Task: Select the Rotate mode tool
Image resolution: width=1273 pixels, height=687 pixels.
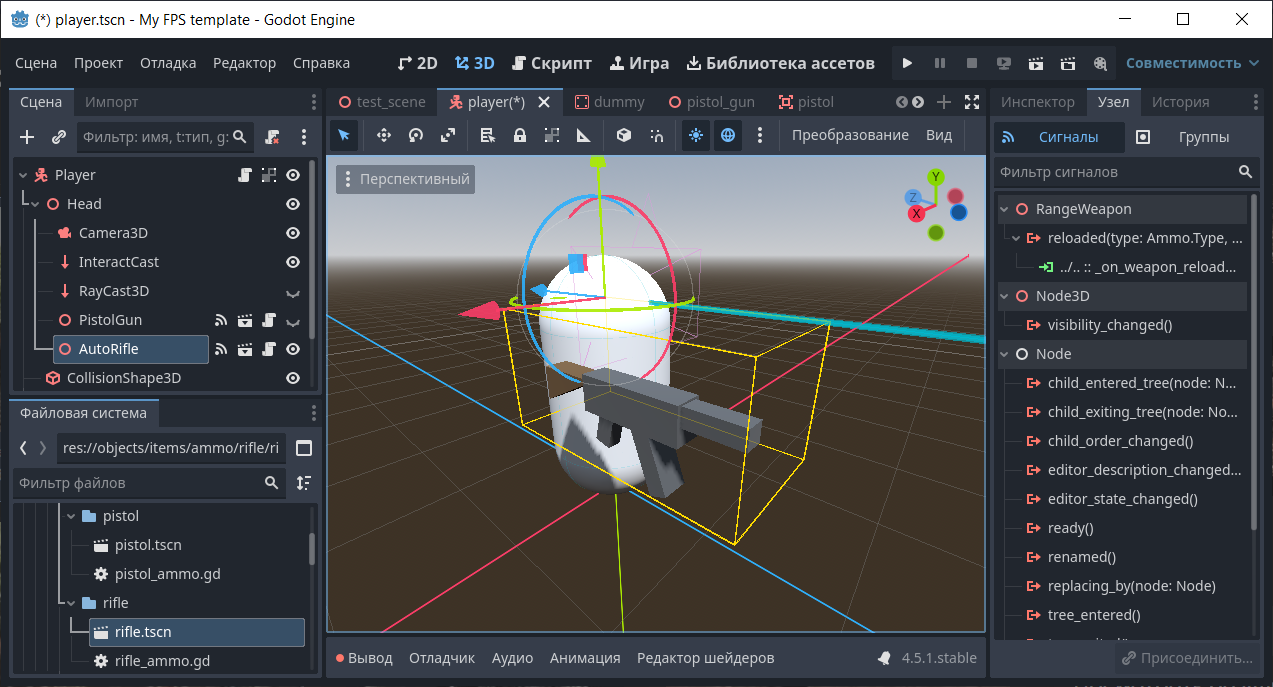Action: coord(415,135)
